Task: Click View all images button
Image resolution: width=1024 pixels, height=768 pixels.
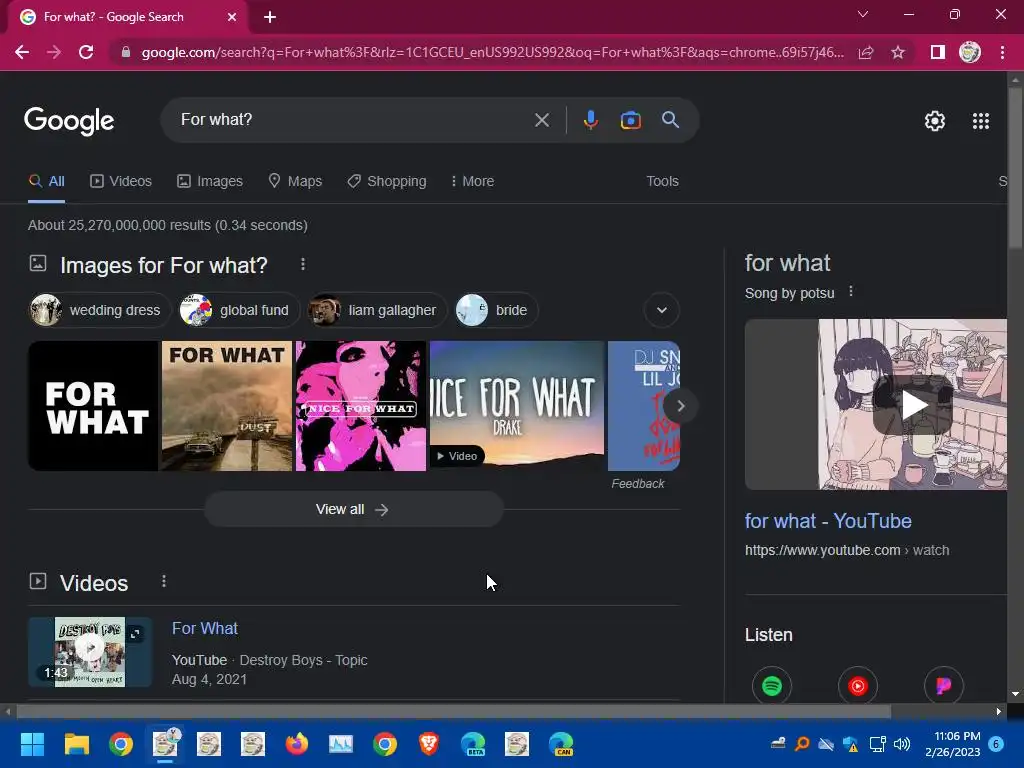Action: [x=353, y=509]
